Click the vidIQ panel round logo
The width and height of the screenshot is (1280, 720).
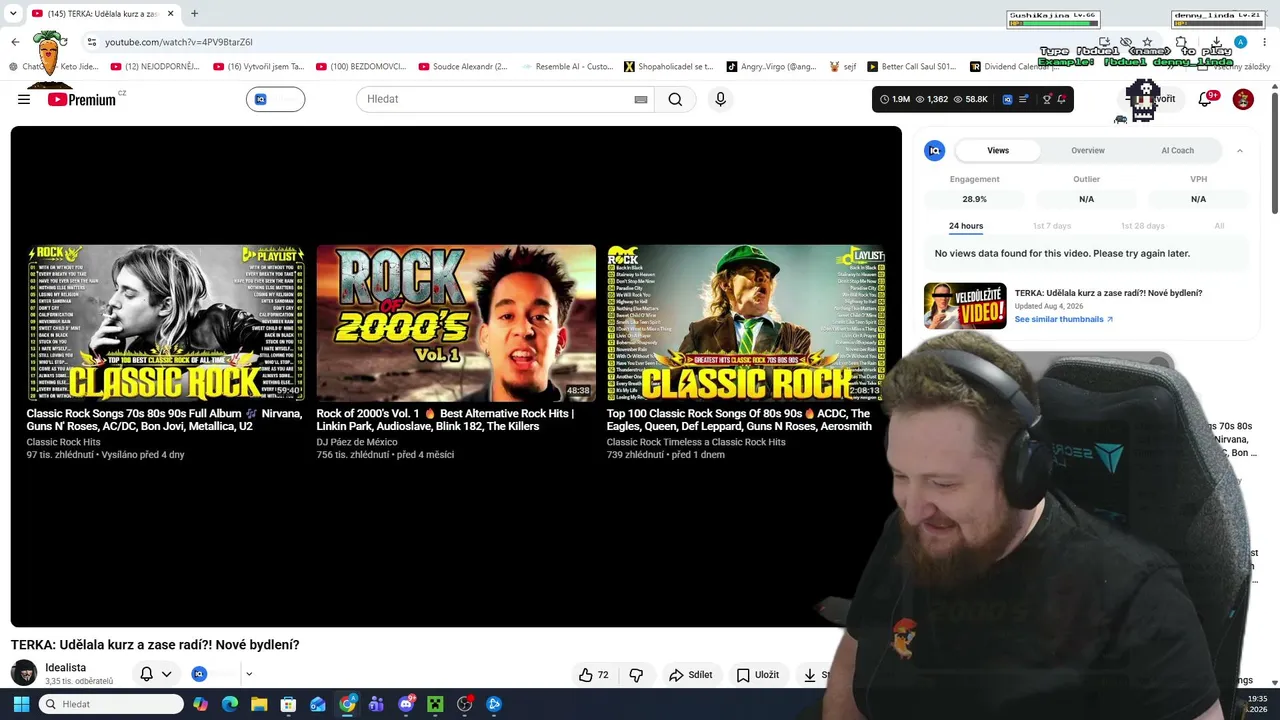(x=935, y=150)
